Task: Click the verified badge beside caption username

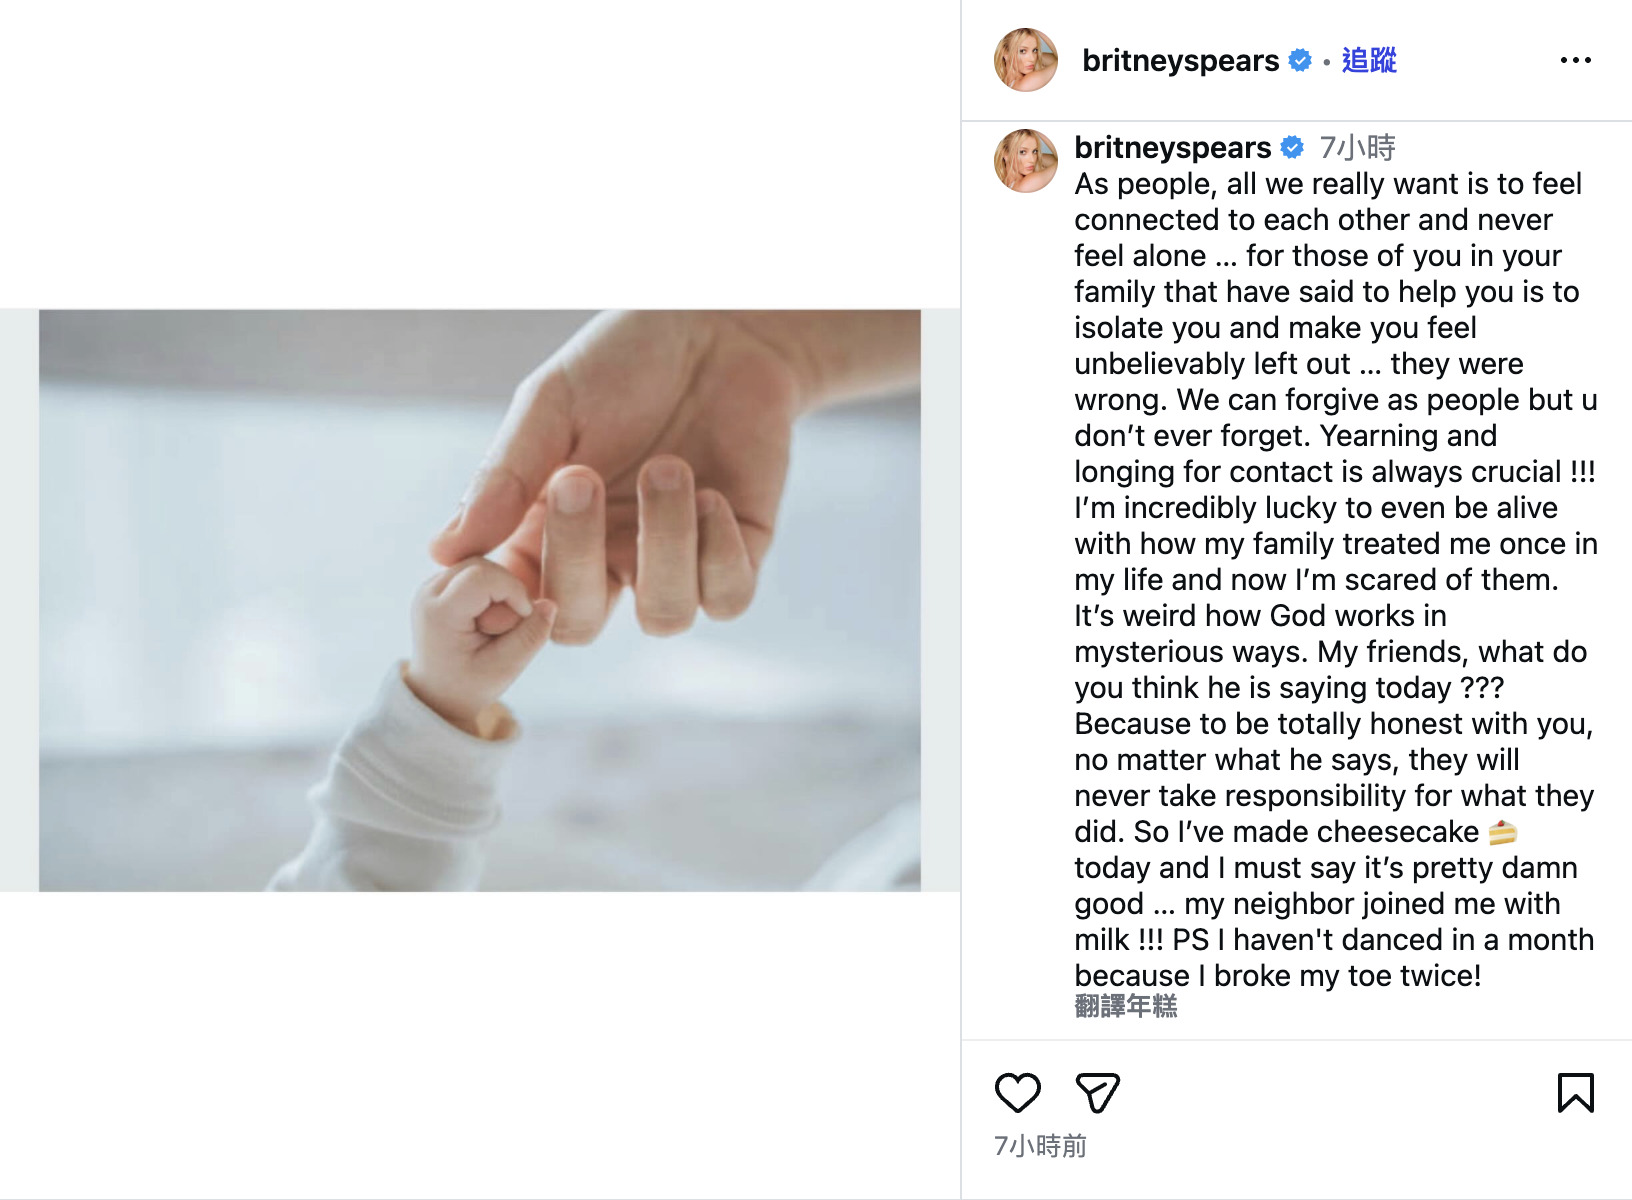Action: 1292,148
